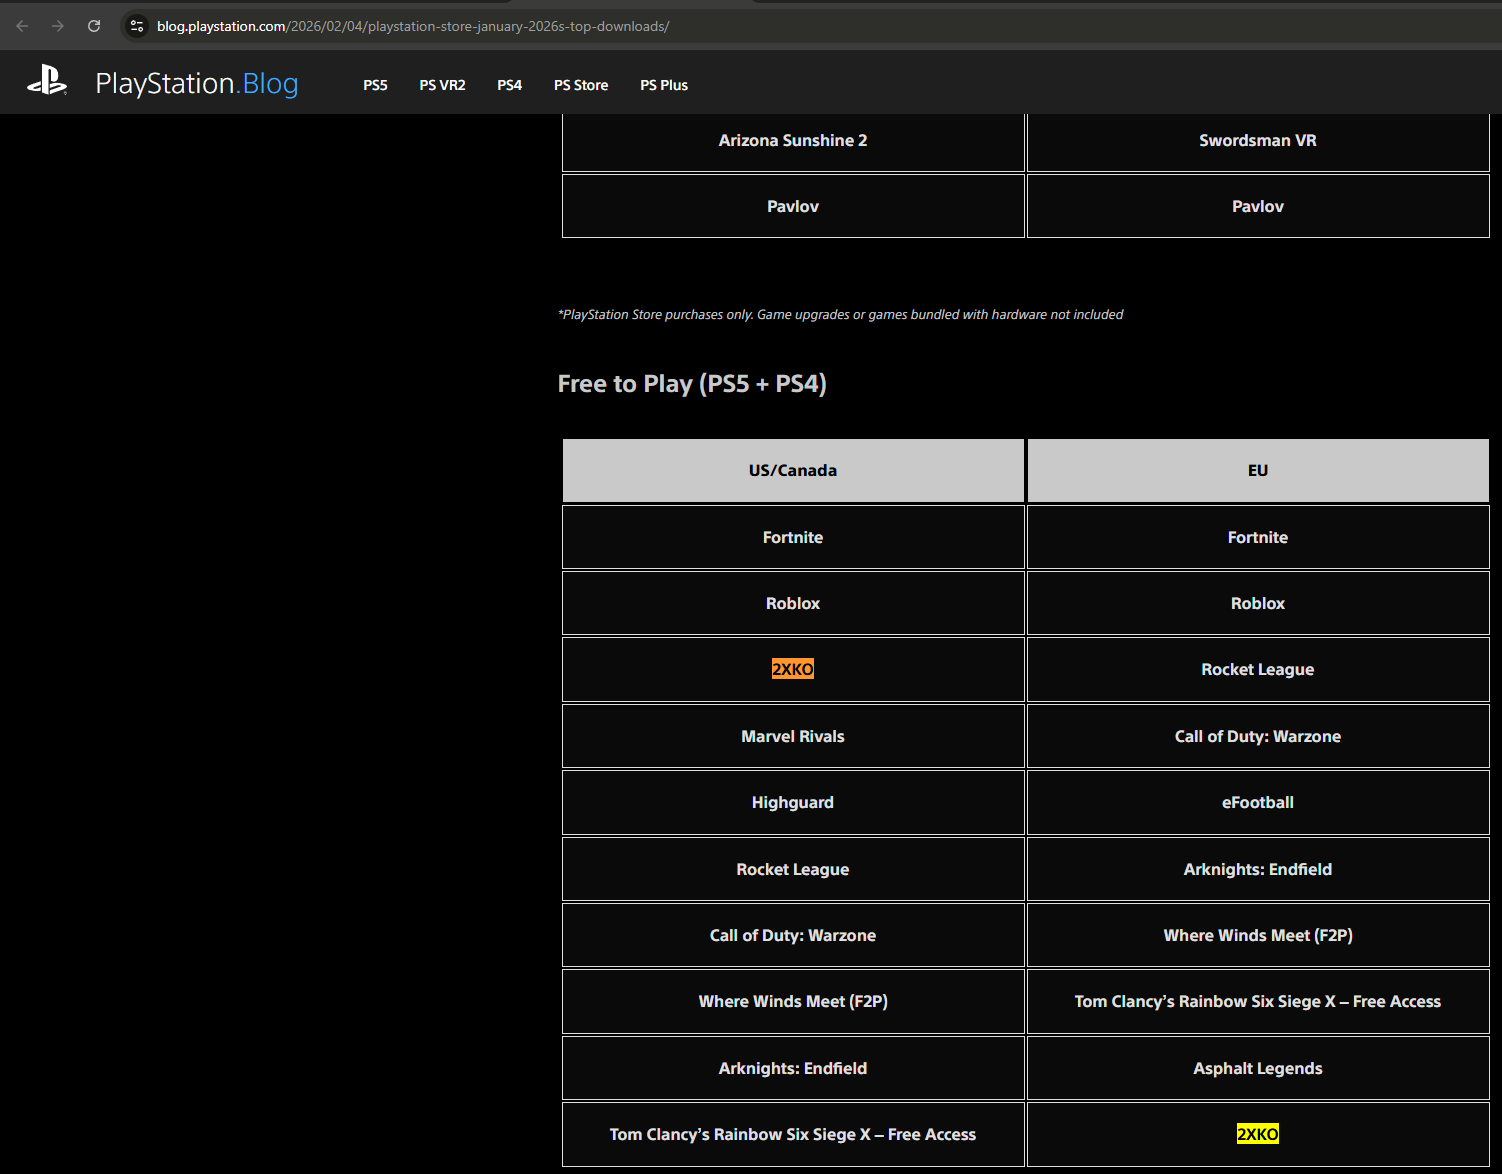
Task: Click Call of Duty: Warzone in EU column
Action: pos(1258,736)
